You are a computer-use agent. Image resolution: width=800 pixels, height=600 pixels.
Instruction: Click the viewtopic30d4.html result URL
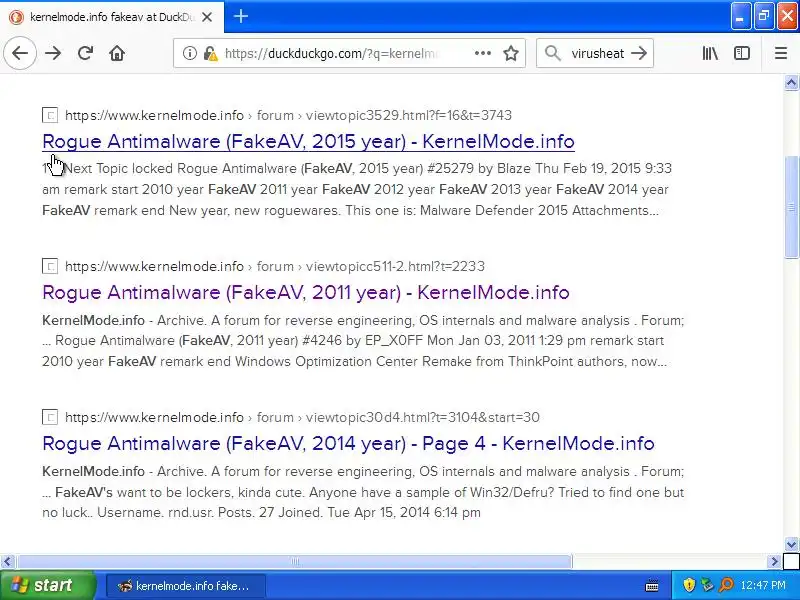coord(302,417)
